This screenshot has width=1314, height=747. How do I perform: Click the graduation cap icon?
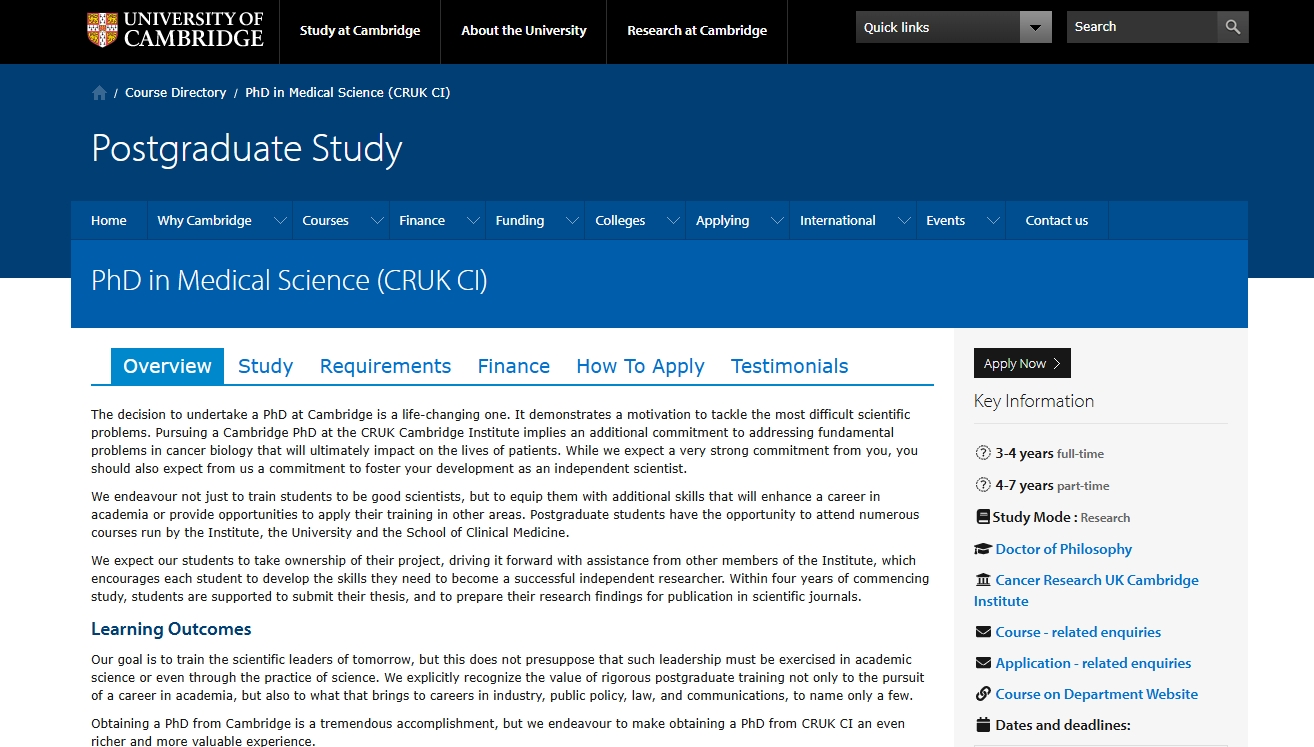click(983, 549)
